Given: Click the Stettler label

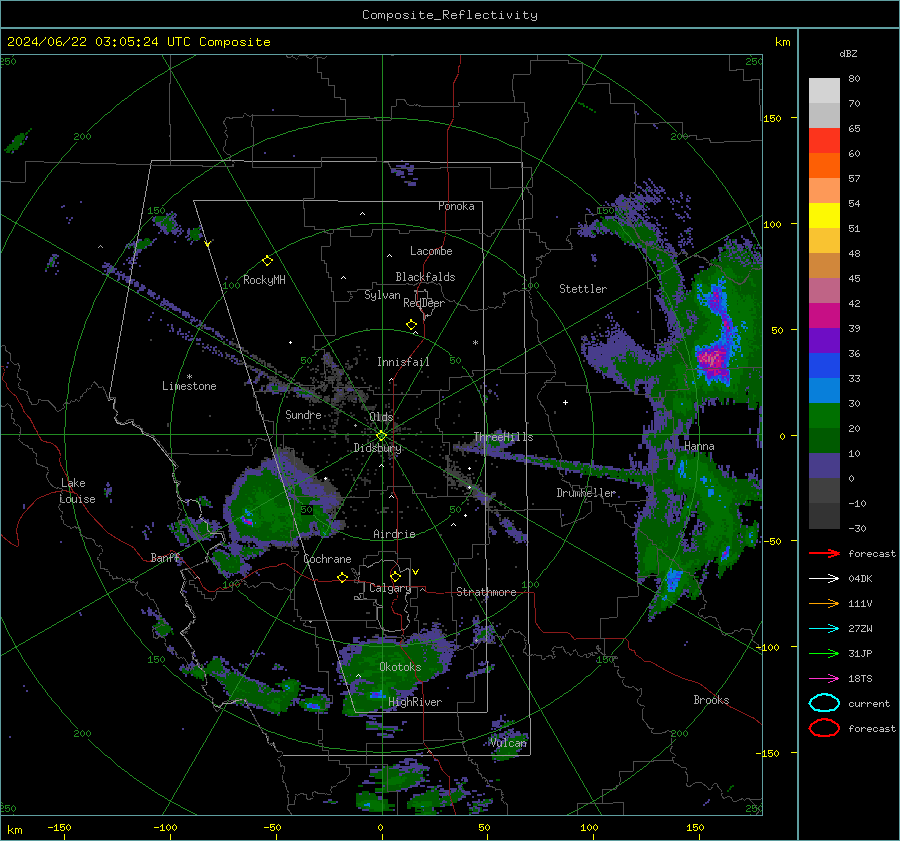Looking at the screenshot, I should click(x=583, y=289).
